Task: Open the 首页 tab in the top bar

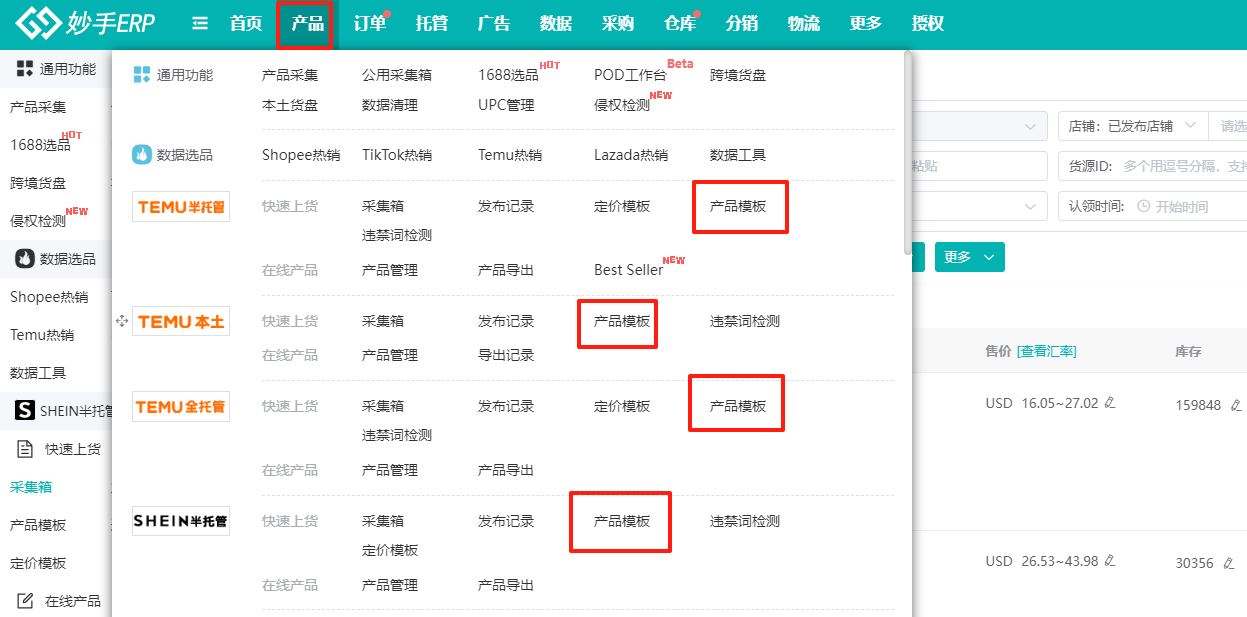Action: point(246,23)
